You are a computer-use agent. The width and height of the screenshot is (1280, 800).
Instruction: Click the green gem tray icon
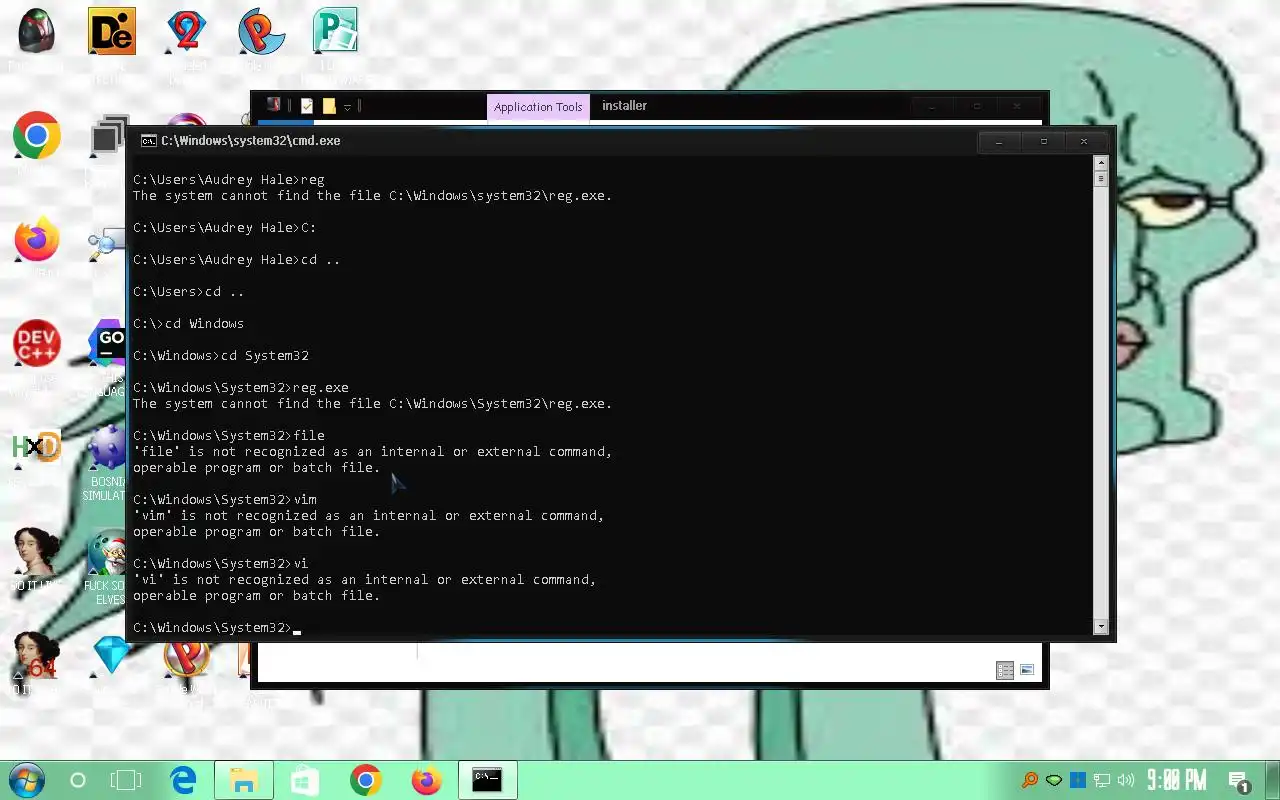(1054, 780)
